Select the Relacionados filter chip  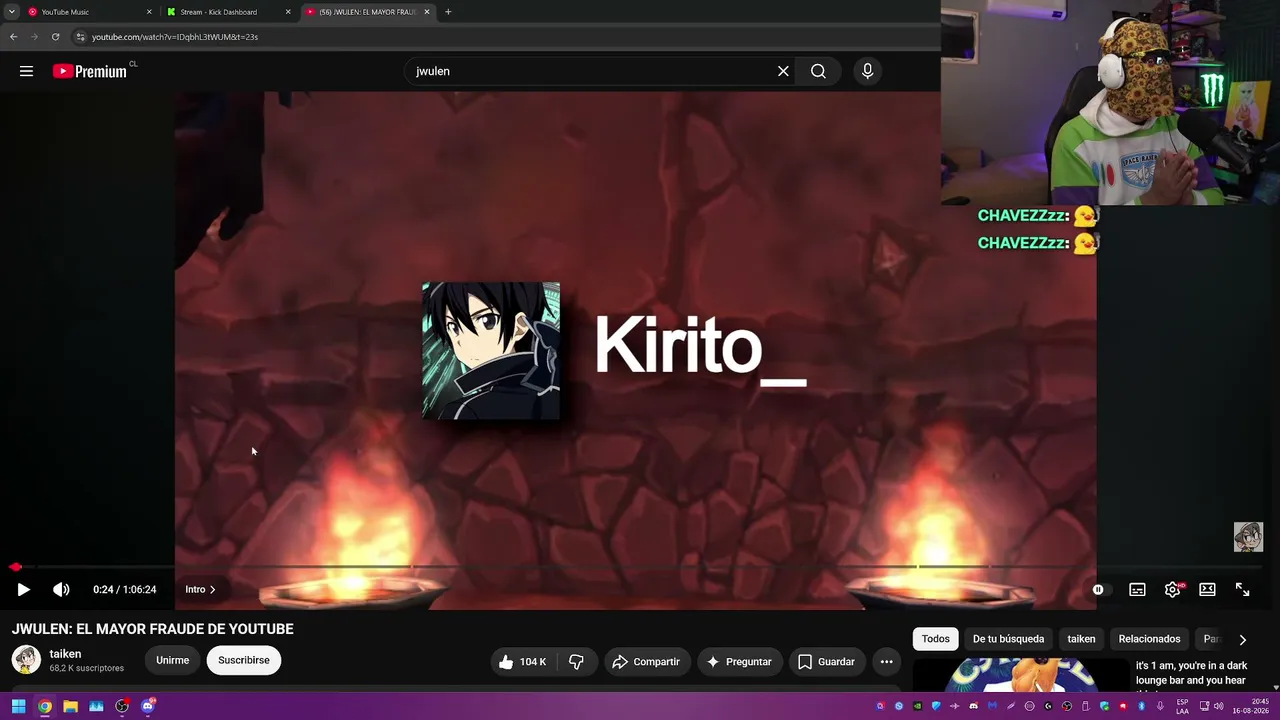click(x=1149, y=639)
